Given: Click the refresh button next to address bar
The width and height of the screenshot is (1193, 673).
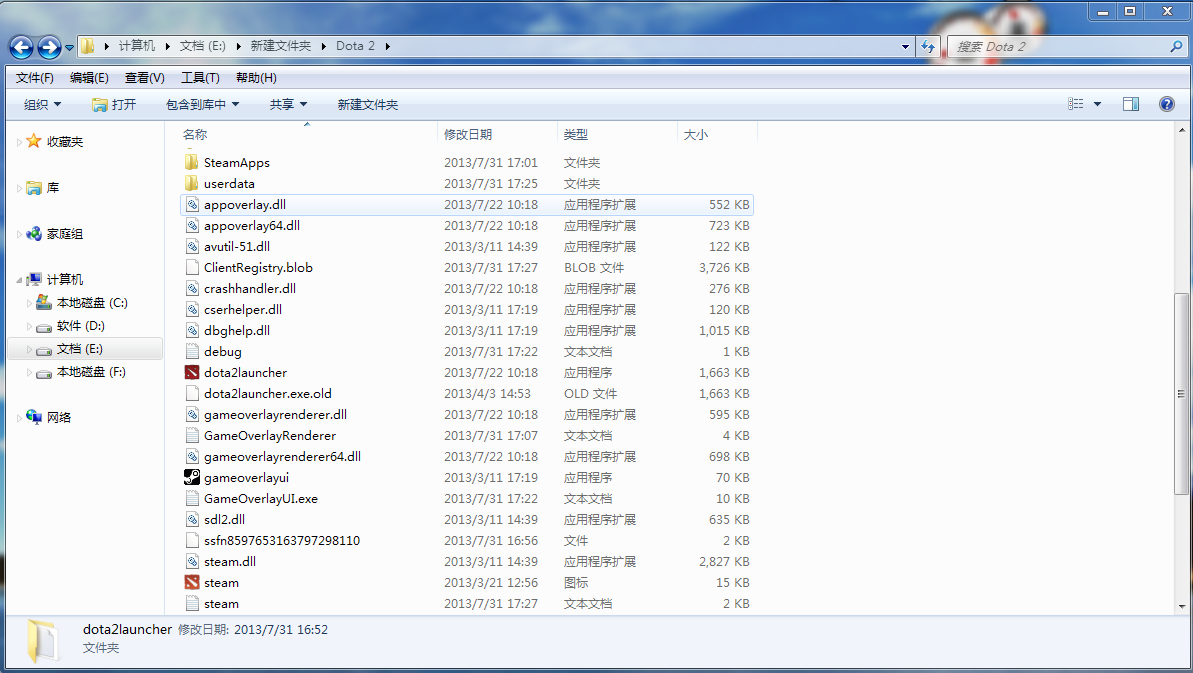Looking at the screenshot, I should (x=927, y=46).
